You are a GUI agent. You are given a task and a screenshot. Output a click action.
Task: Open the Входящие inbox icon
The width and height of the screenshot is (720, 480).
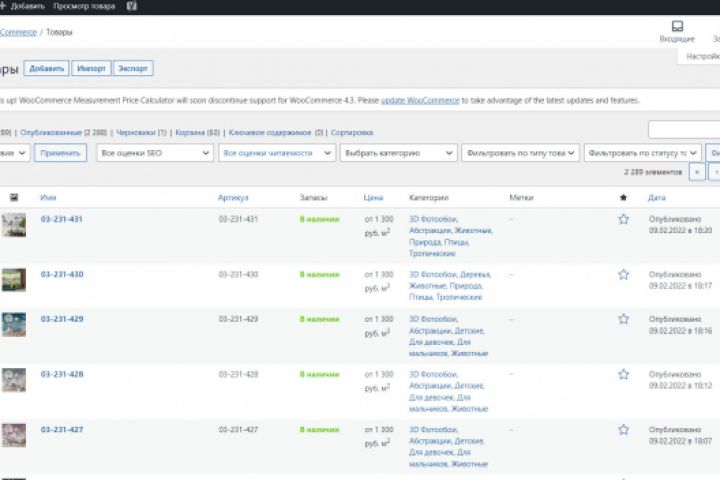[x=677, y=26]
